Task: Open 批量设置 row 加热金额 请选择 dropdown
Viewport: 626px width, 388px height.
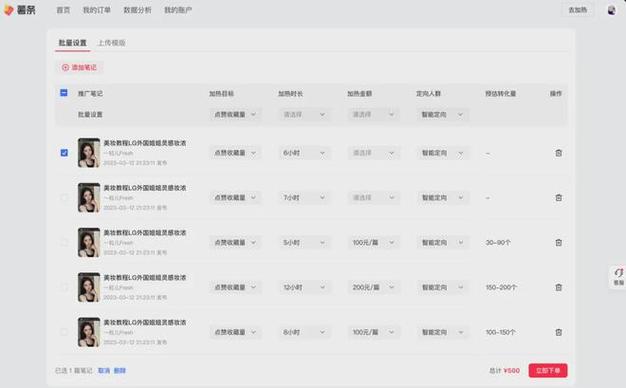Action: pos(373,115)
